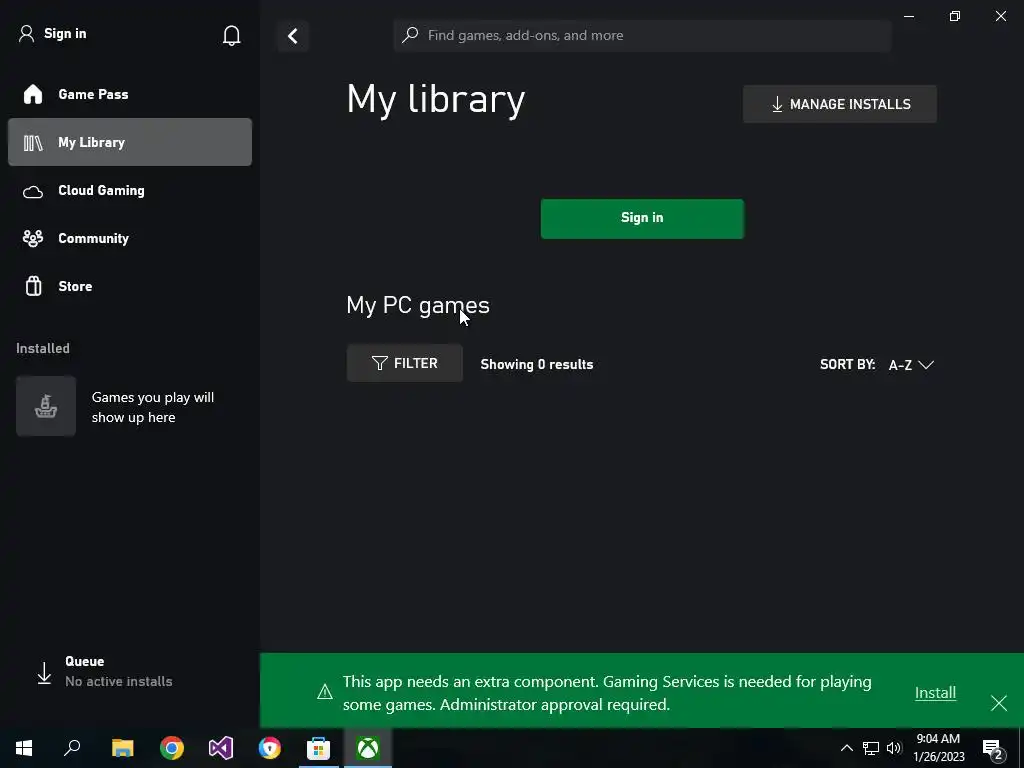Click the Community people icon

click(33, 238)
